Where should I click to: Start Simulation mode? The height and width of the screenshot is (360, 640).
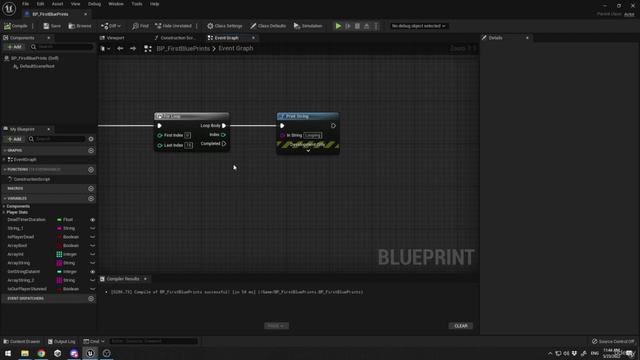click(308, 26)
